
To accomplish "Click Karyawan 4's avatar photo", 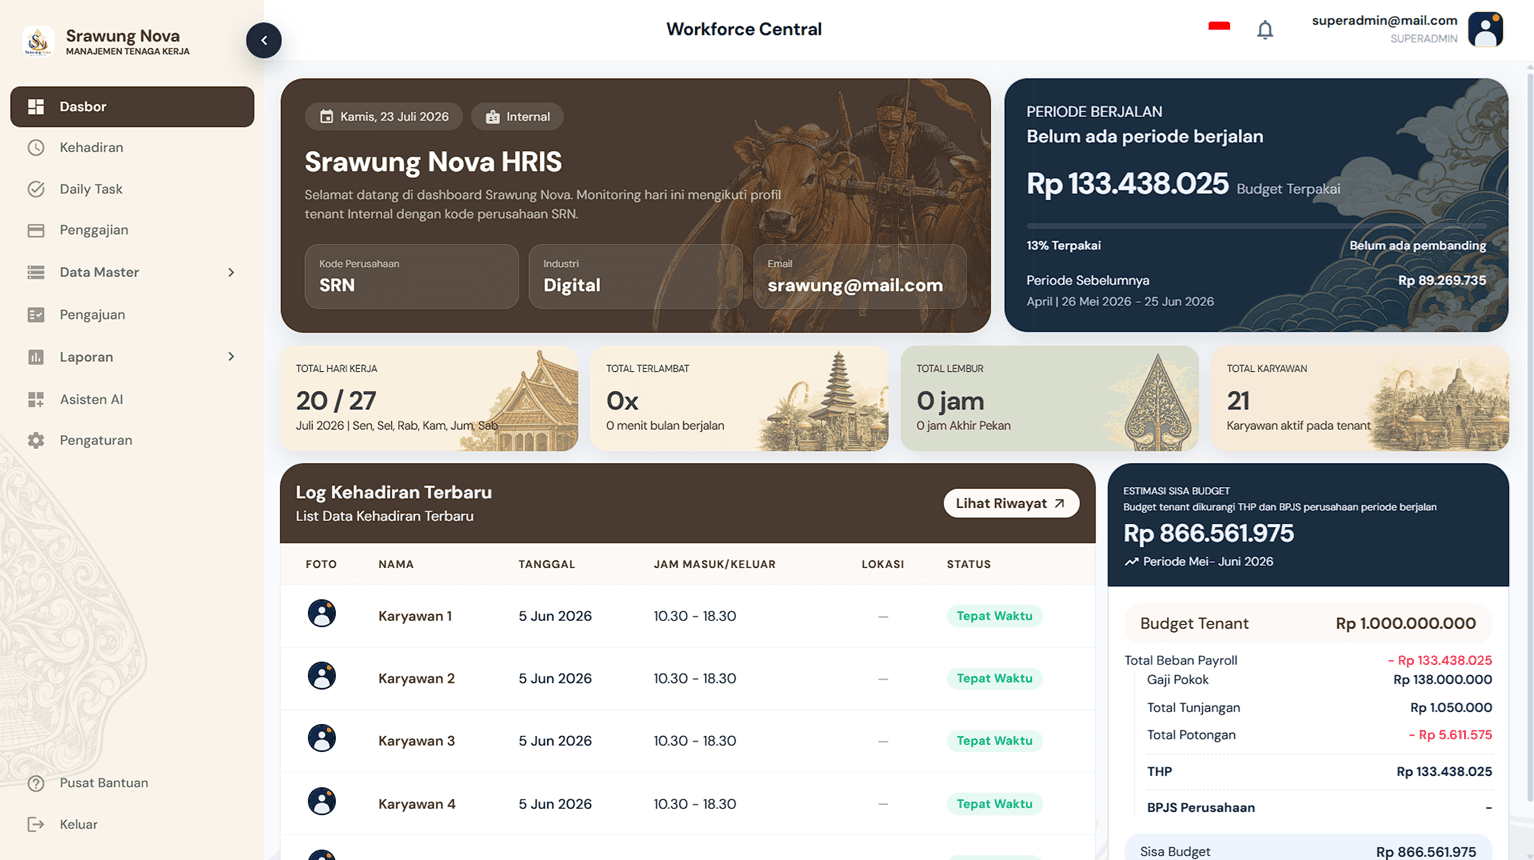I will coord(322,801).
